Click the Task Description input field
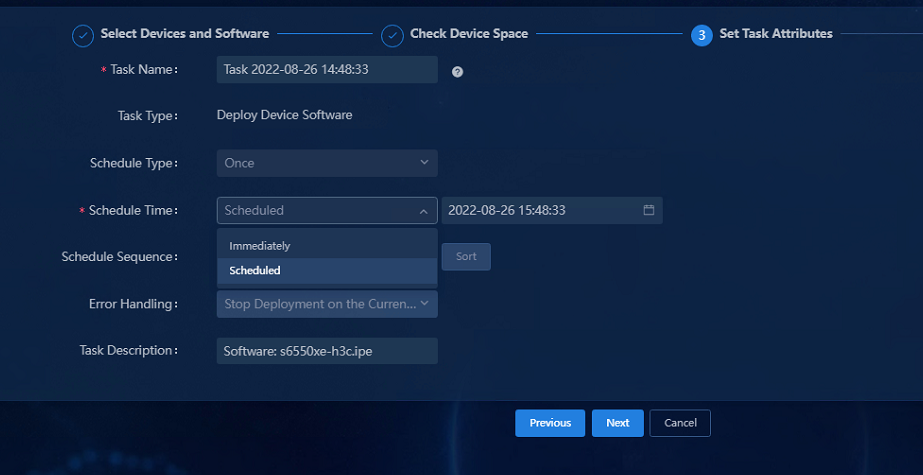The height and width of the screenshot is (475, 923). click(327, 351)
